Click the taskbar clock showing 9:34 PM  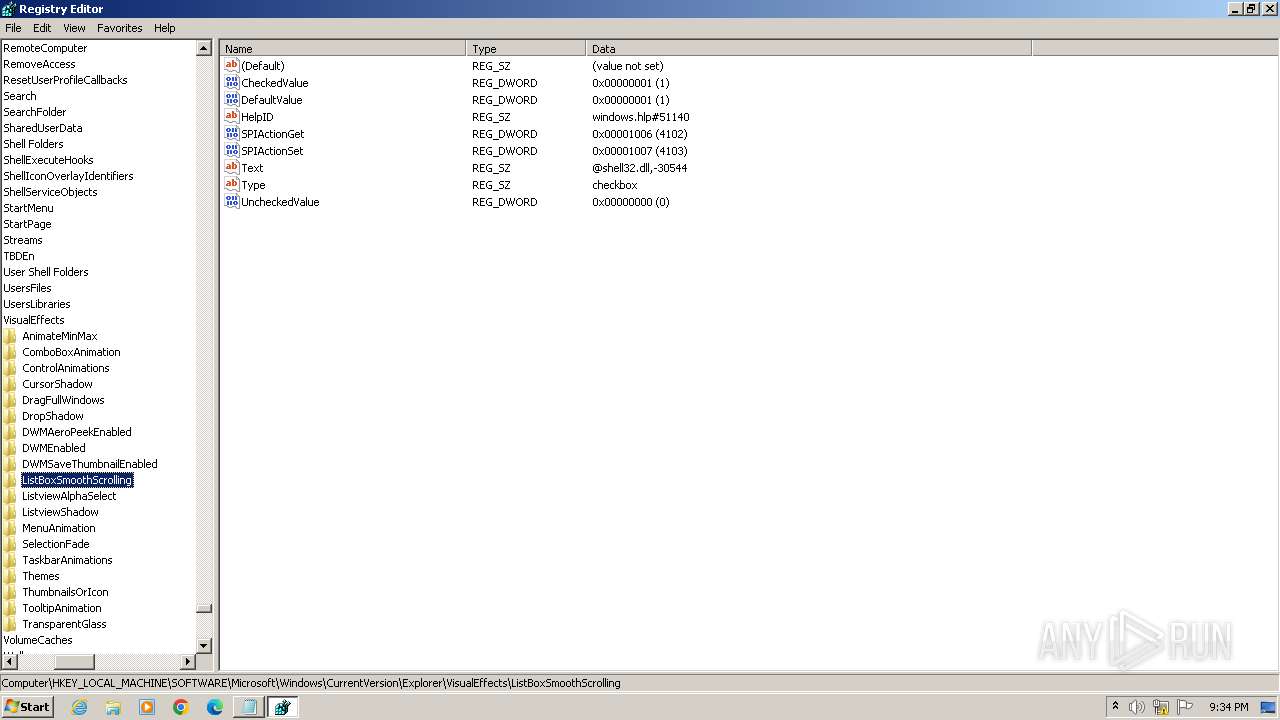coord(1228,707)
